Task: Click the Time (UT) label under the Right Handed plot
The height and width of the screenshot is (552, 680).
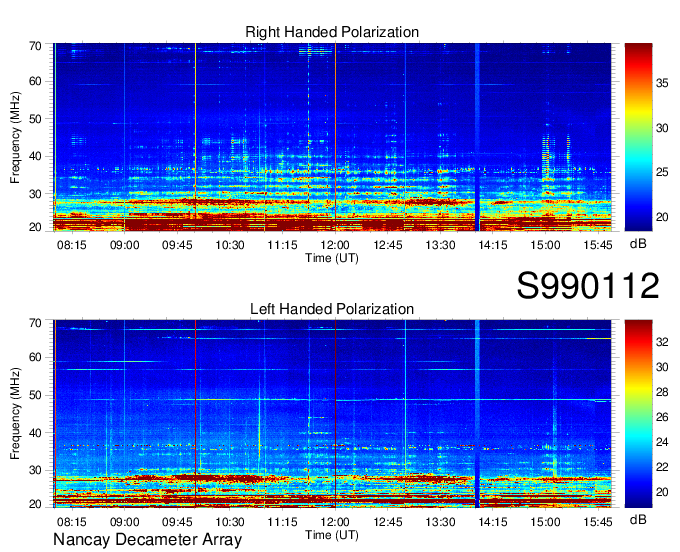Action: point(332,258)
